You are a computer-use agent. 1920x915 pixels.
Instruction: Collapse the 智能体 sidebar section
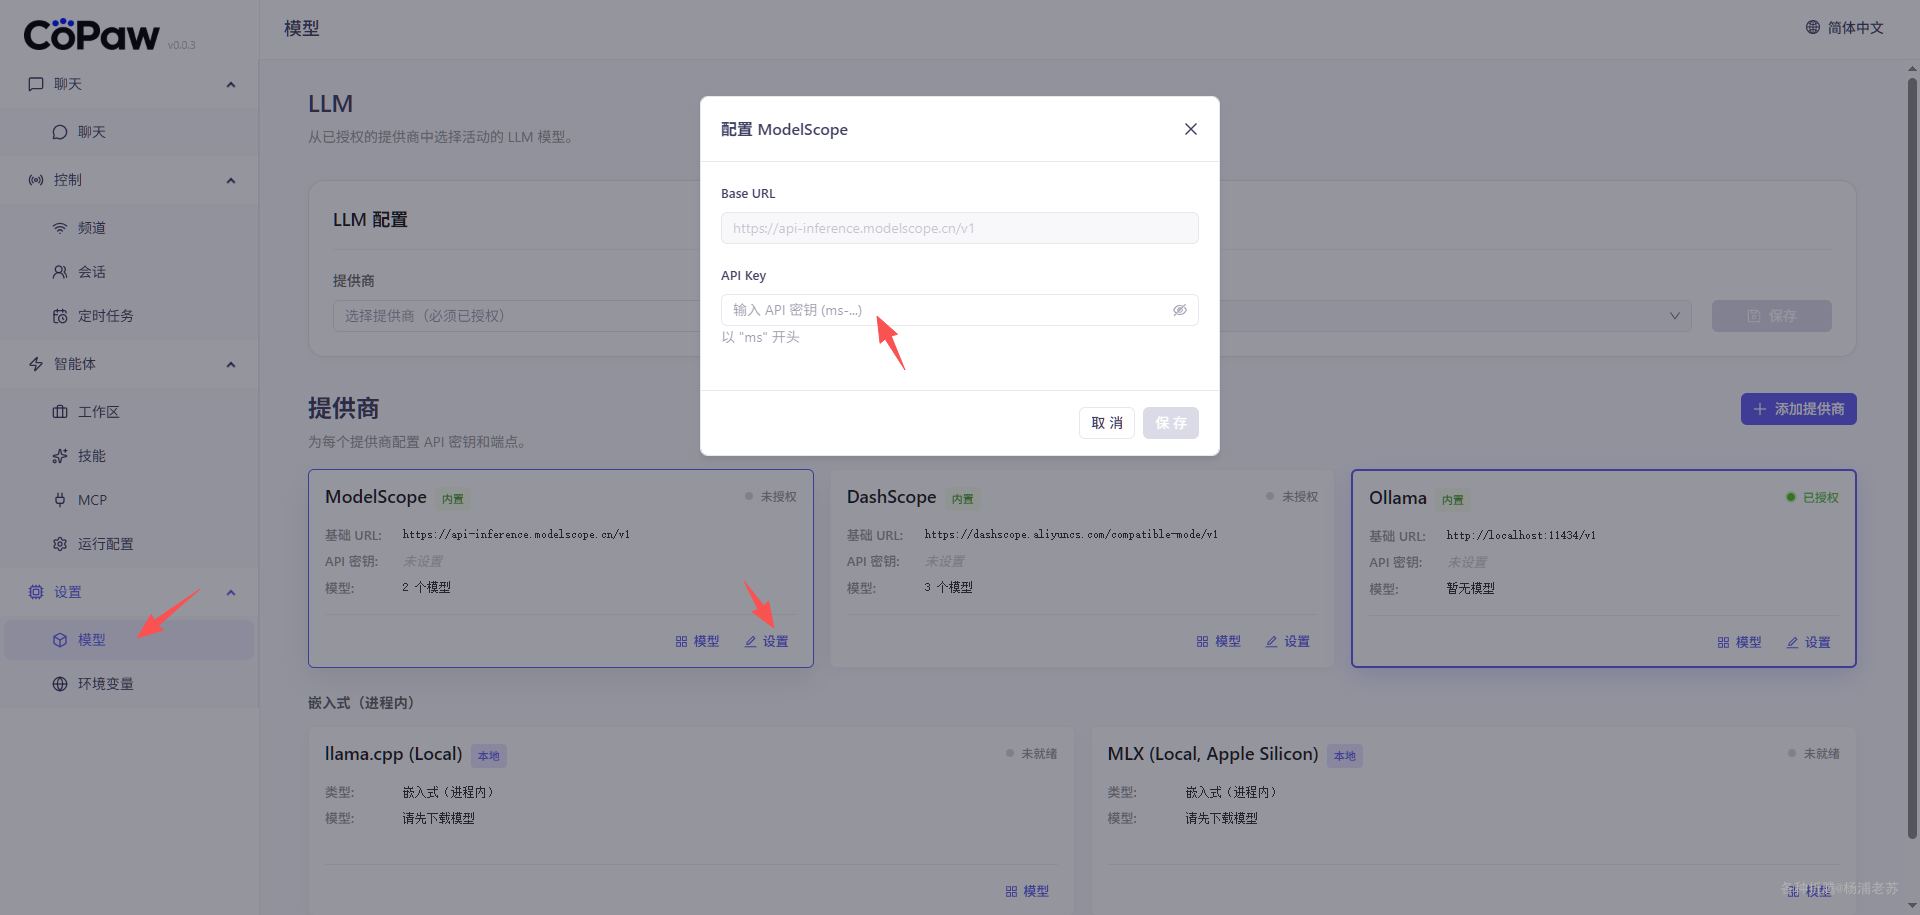point(231,365)
